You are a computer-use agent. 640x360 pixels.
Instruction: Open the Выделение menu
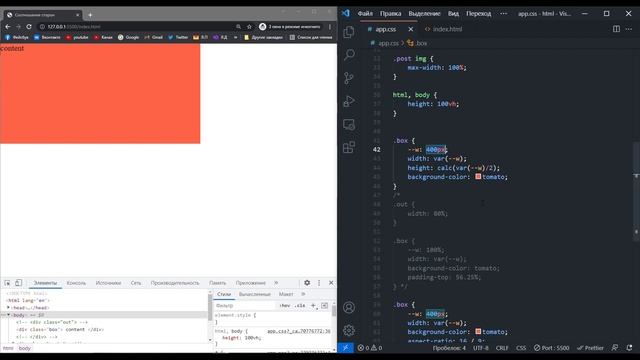(424, 13)
